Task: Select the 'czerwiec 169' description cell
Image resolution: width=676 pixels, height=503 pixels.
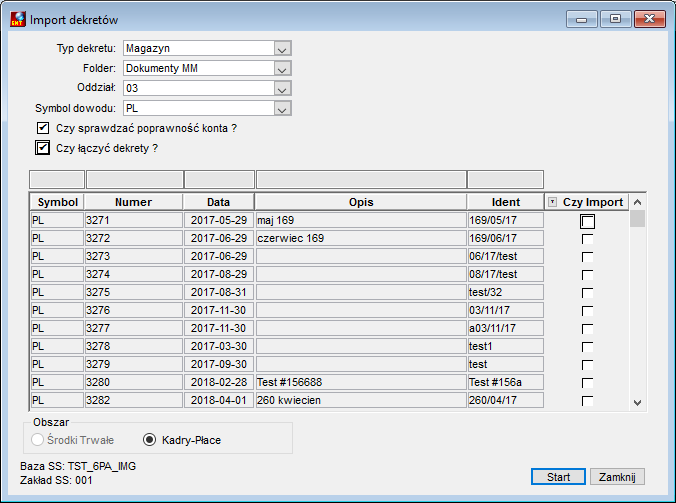Action: click(361, 238)
